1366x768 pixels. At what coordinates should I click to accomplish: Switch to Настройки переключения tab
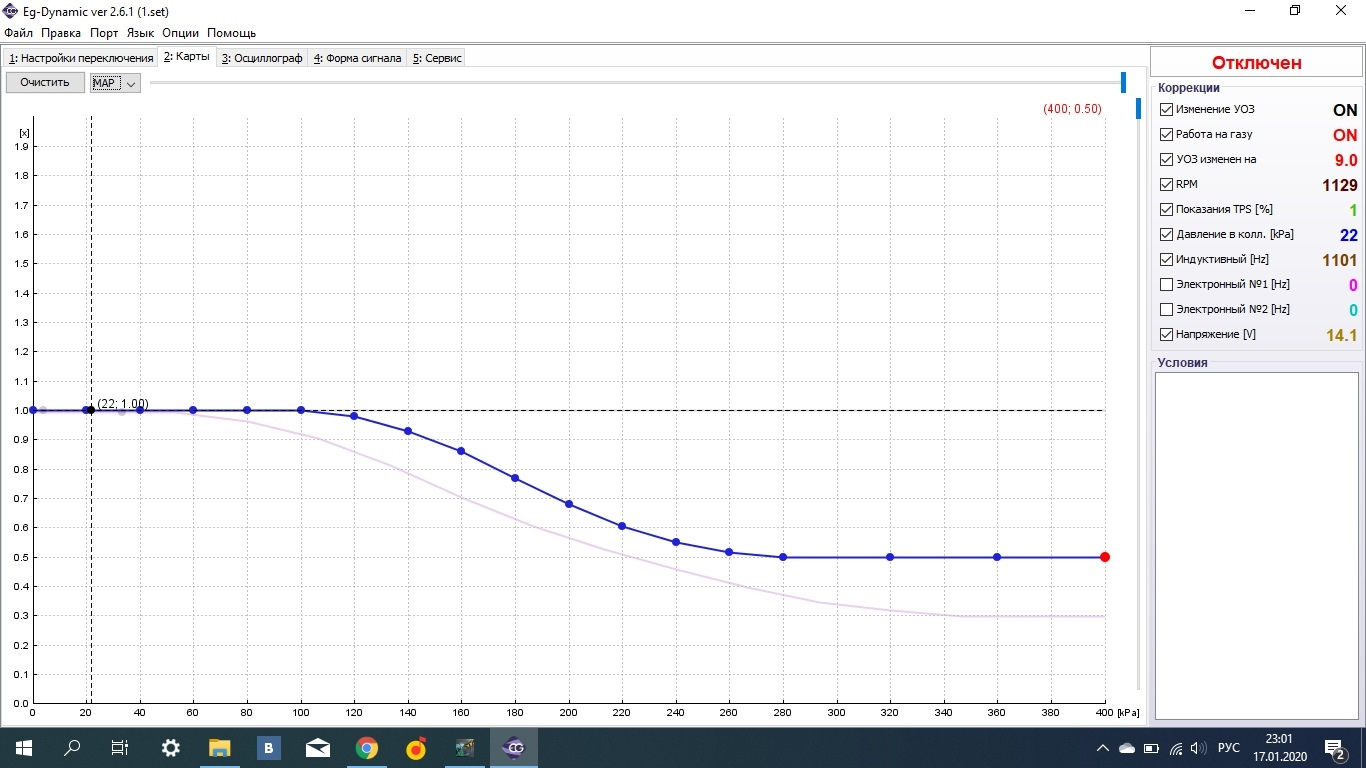(81, 58)
